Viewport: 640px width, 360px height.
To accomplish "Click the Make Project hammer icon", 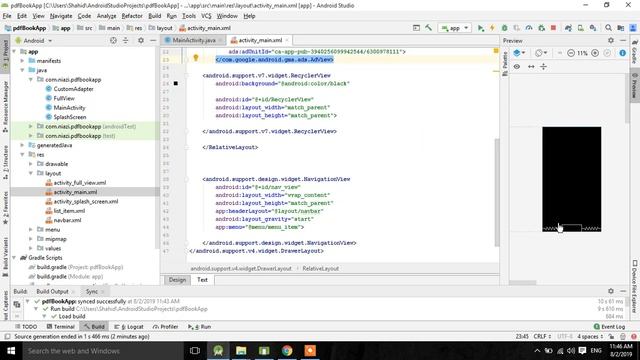I will 429,28.
